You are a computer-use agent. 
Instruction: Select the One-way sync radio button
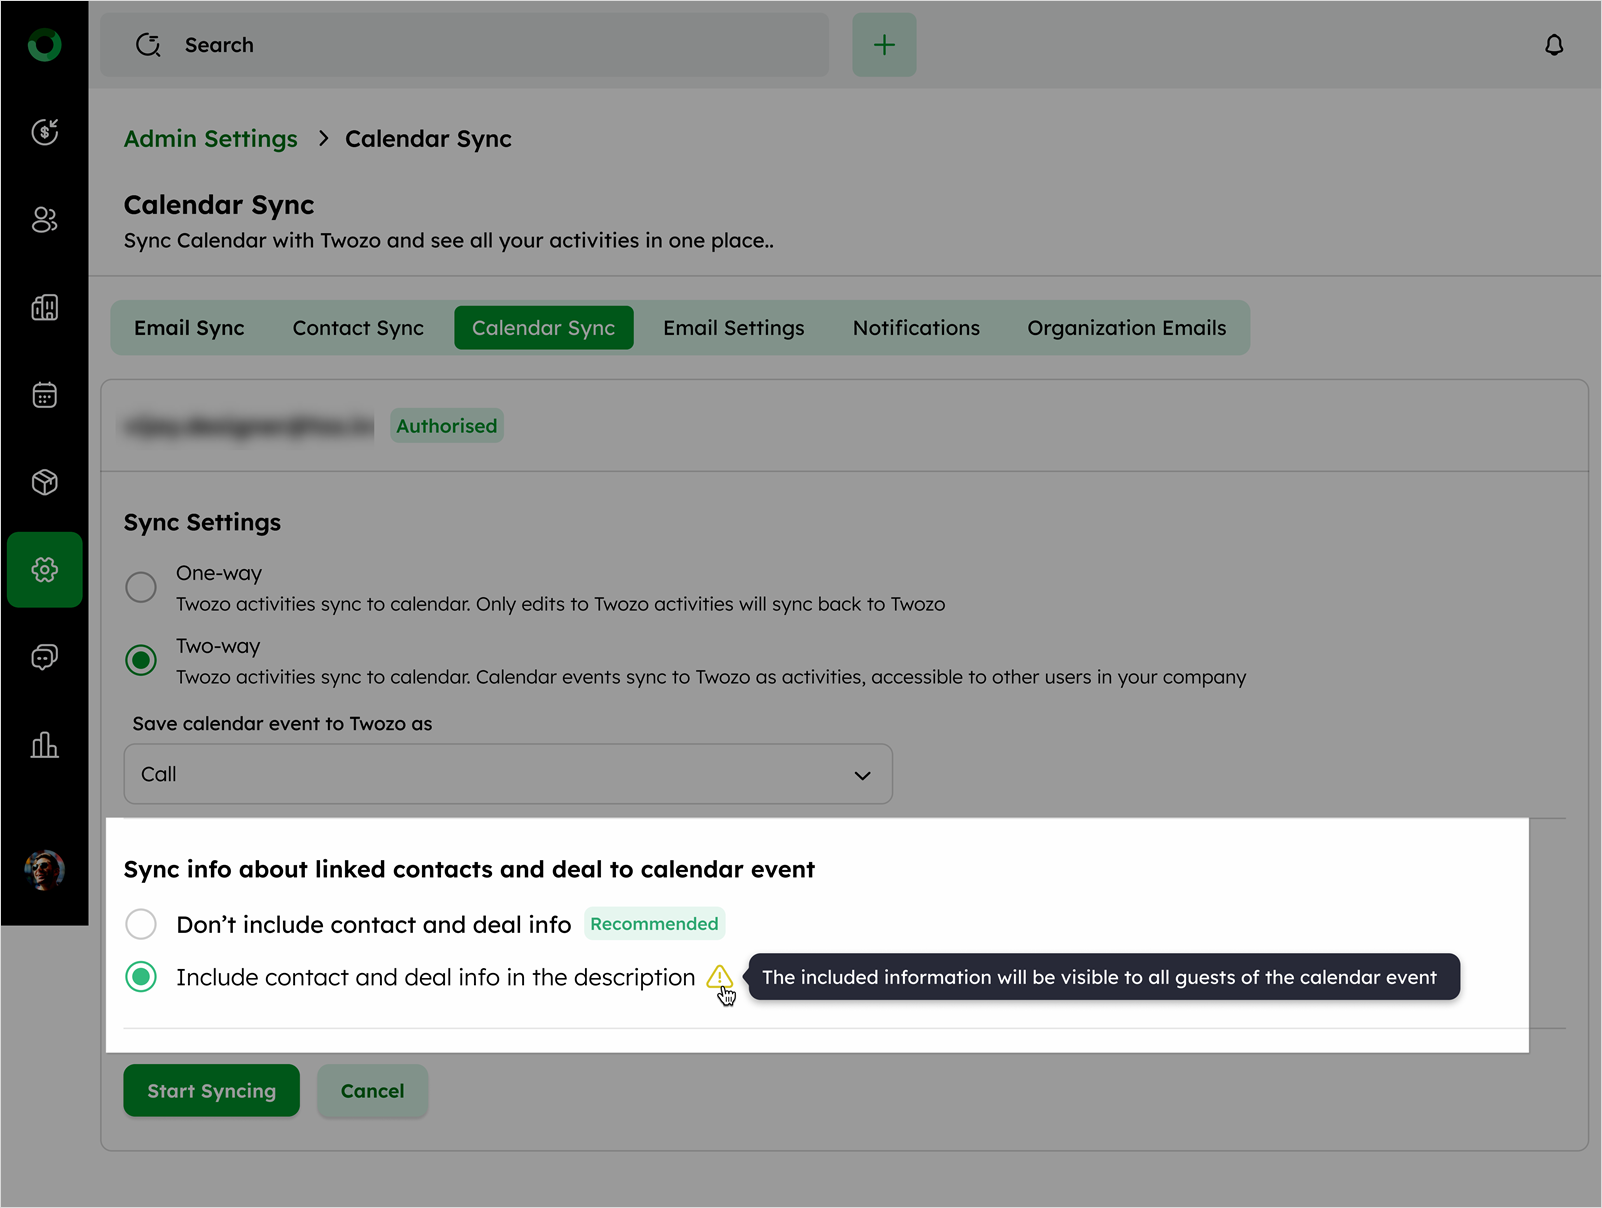tap(141, 587)
